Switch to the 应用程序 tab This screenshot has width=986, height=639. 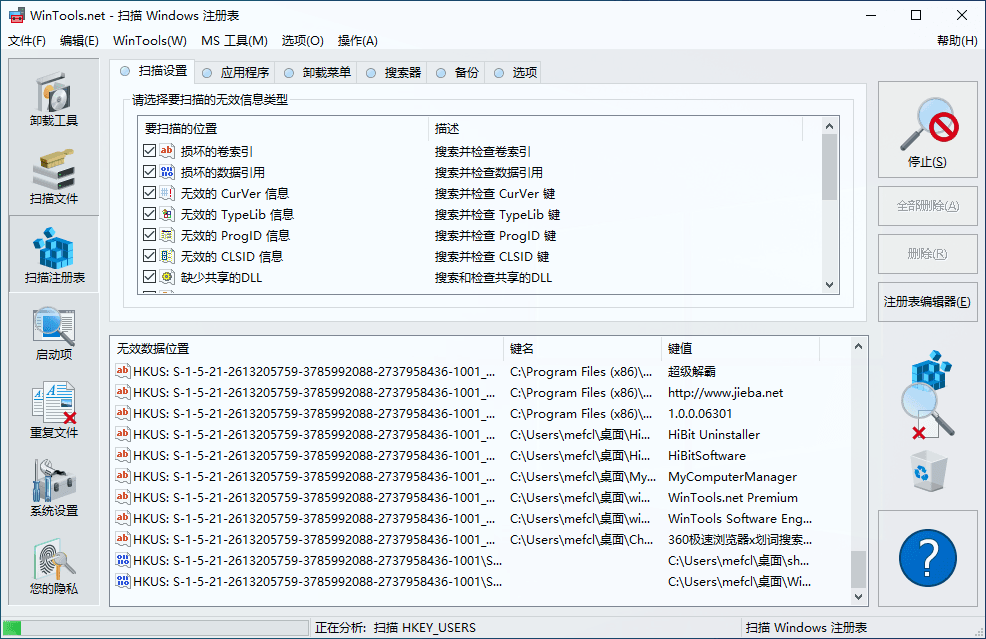tap(236, 72)
